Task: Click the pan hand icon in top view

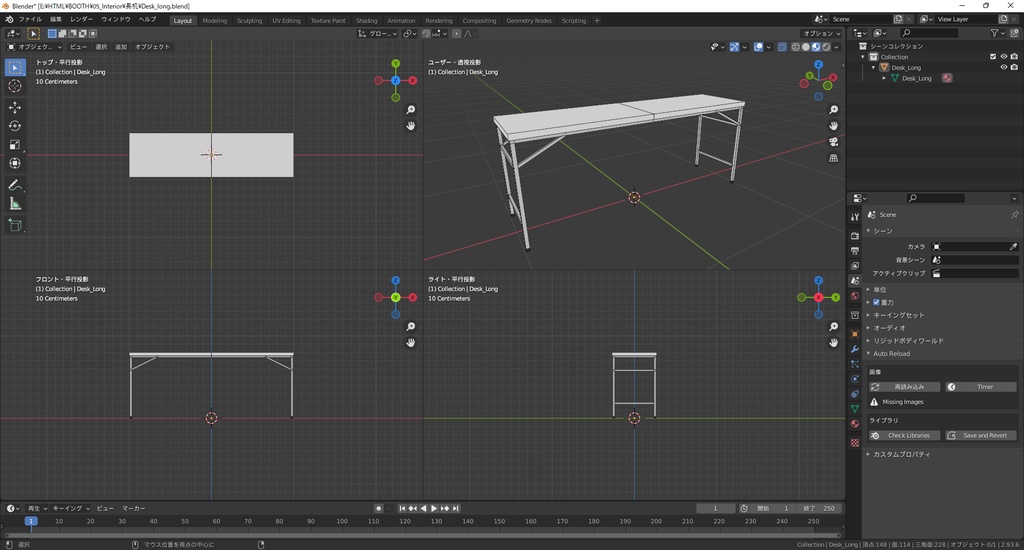Action: coord(411,126)
